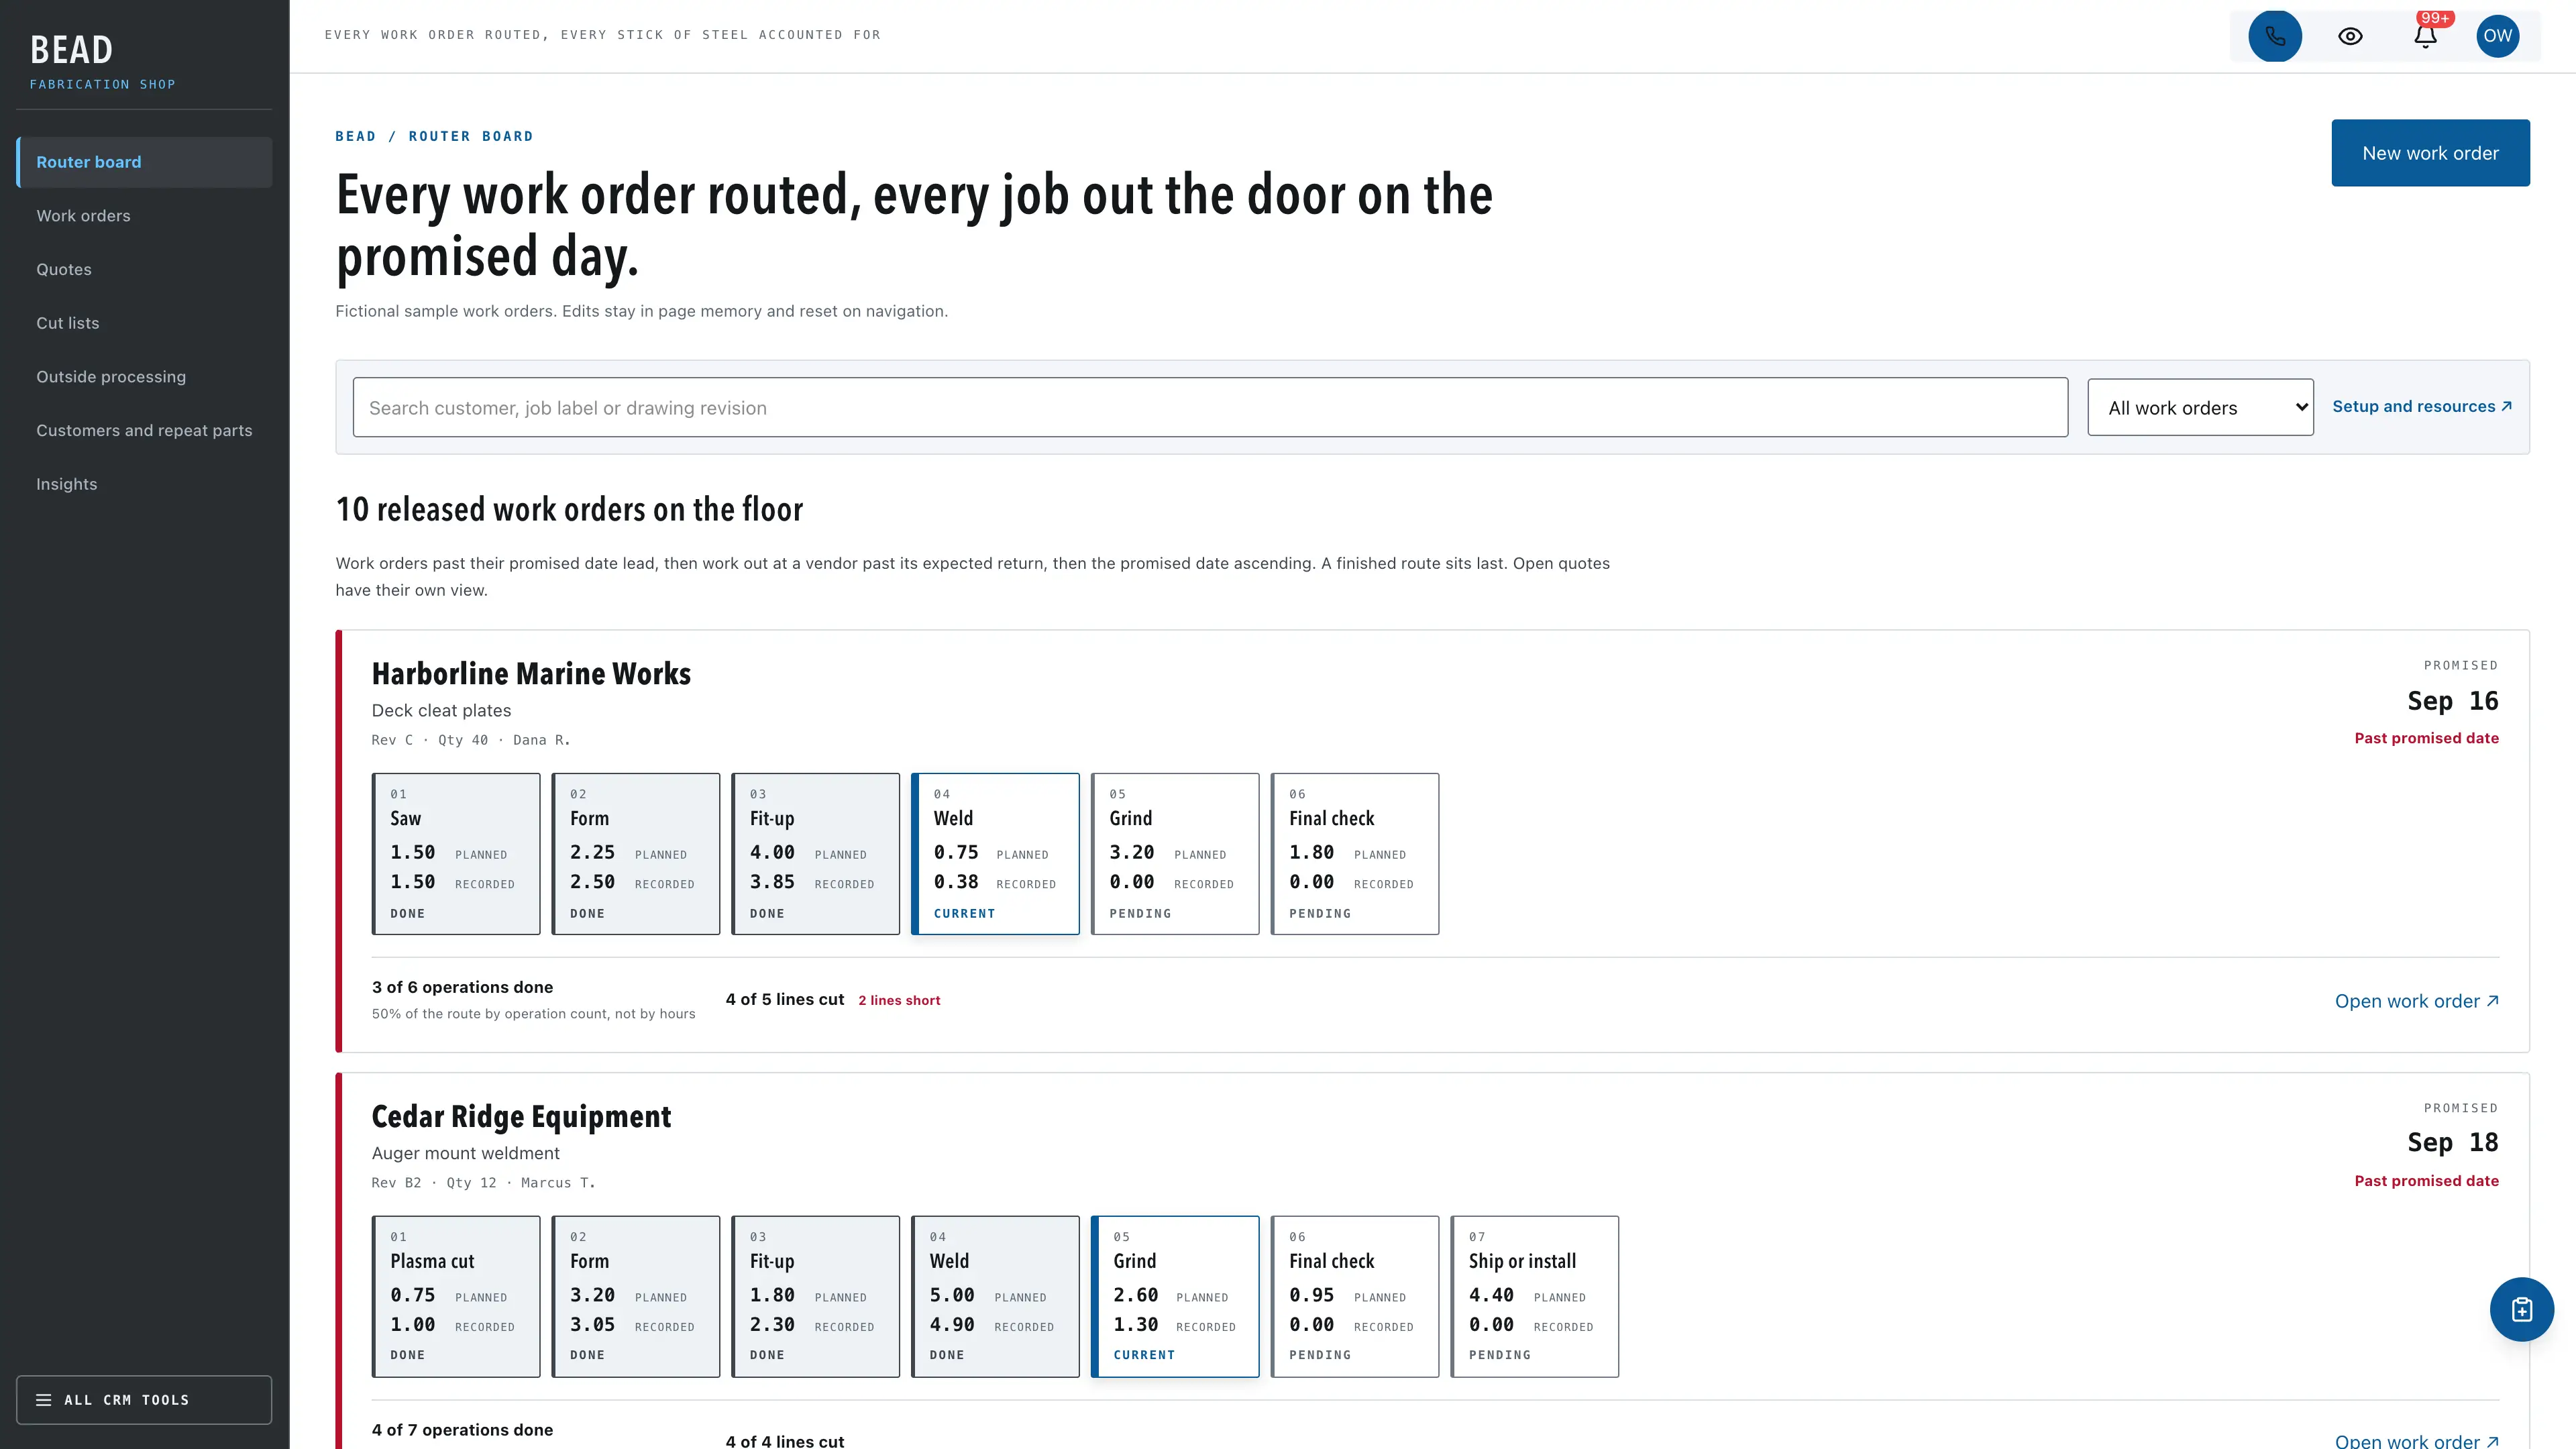Click the BEAD Fabrication Shop logo
Screen dimensions: 2576x1449
coord(102,61)
